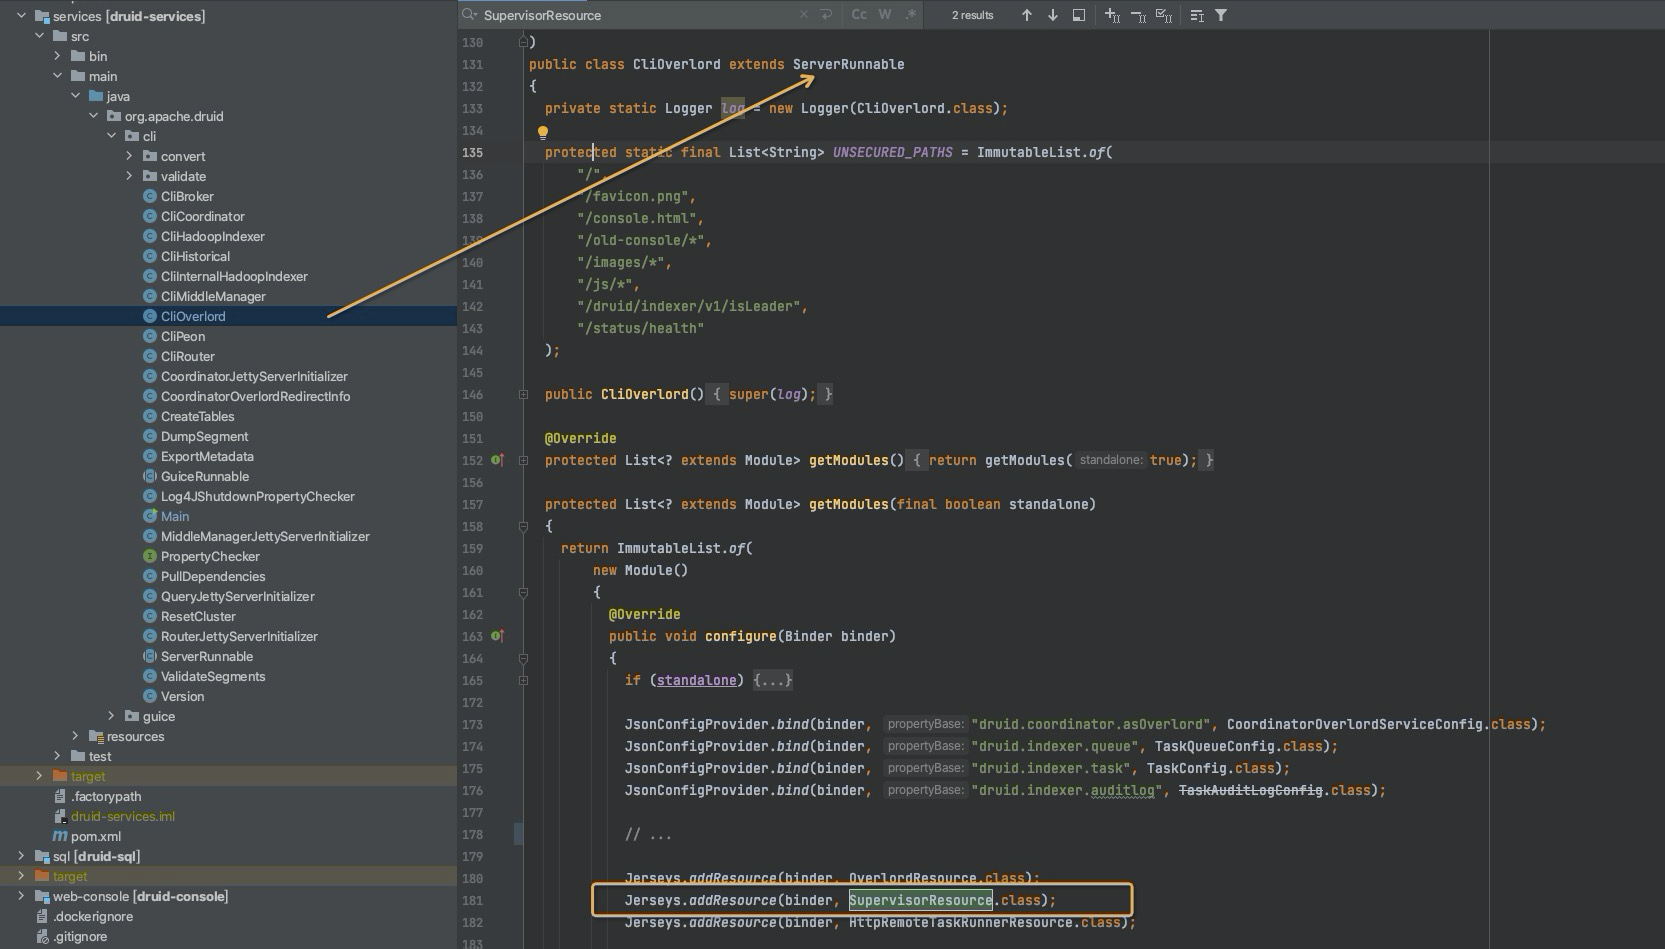Open search results in Find window

[x=1079, y=15]
